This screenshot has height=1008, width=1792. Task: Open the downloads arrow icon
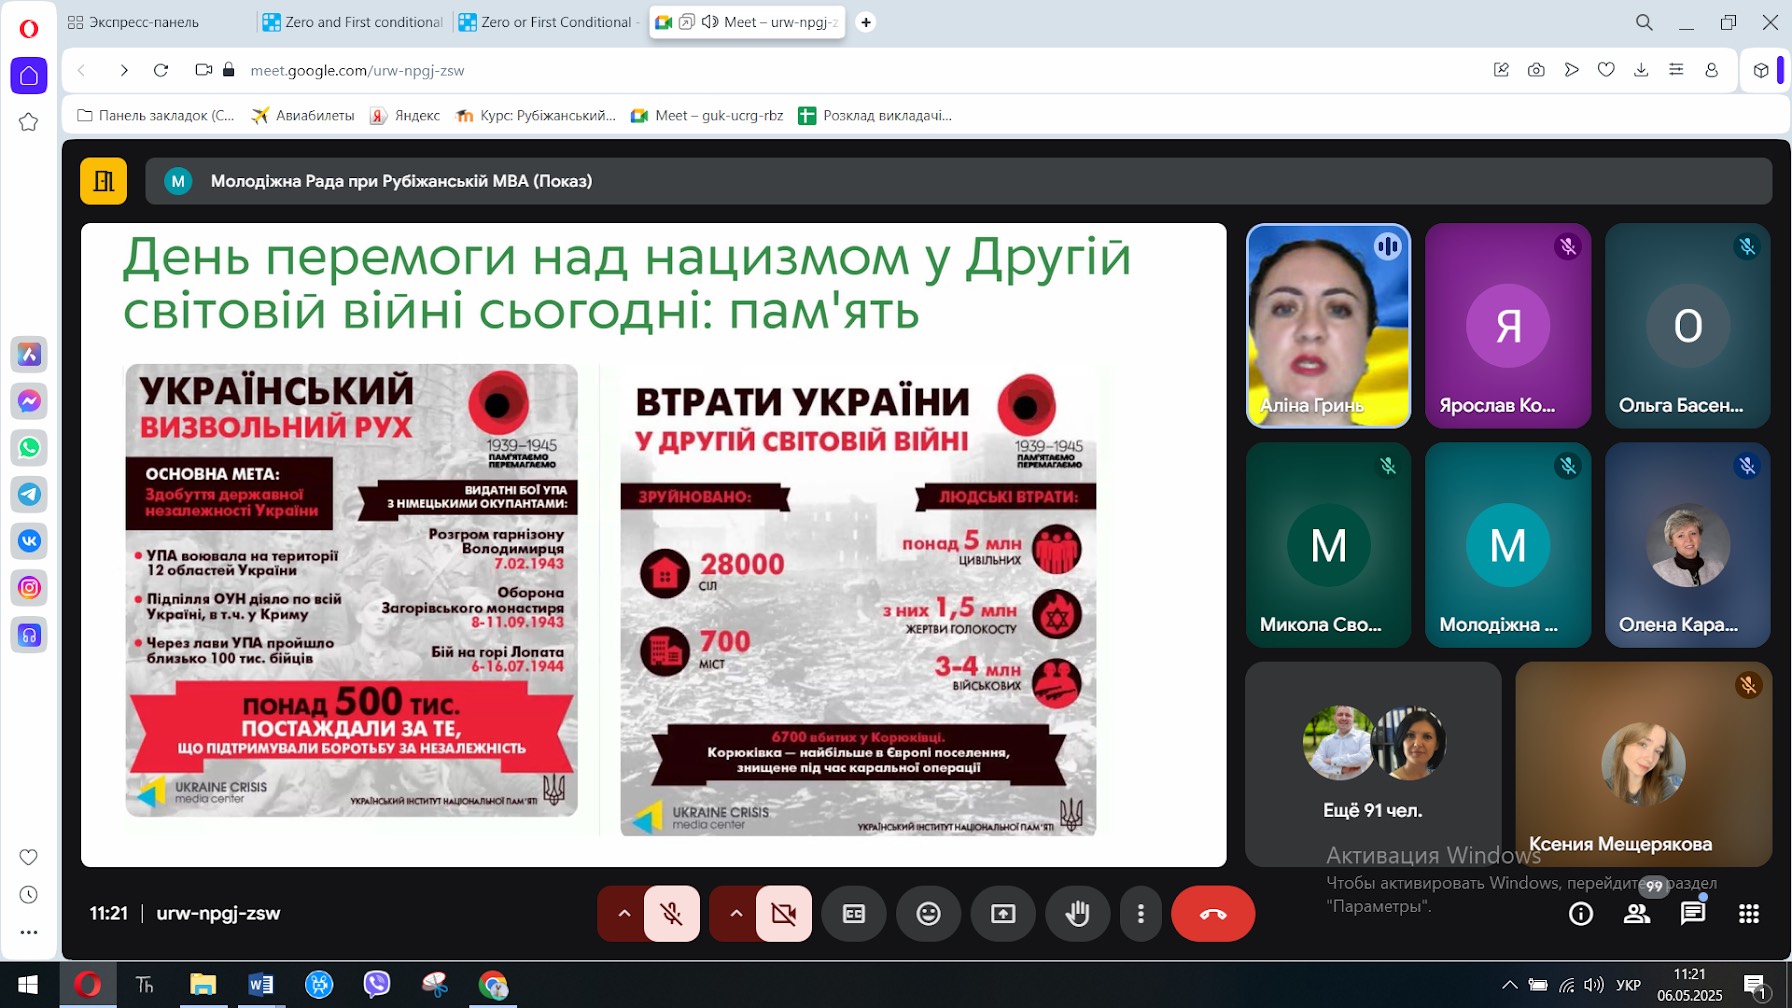tap(1641, 70)
